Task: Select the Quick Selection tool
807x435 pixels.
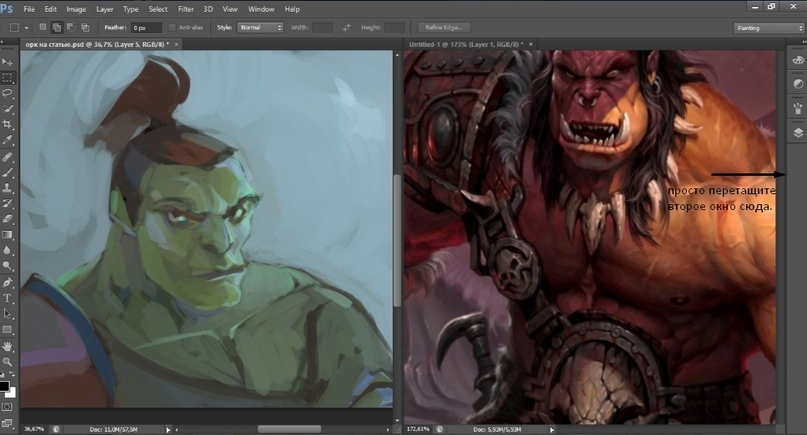Action: pyautogui.click(x=7, y=109)
